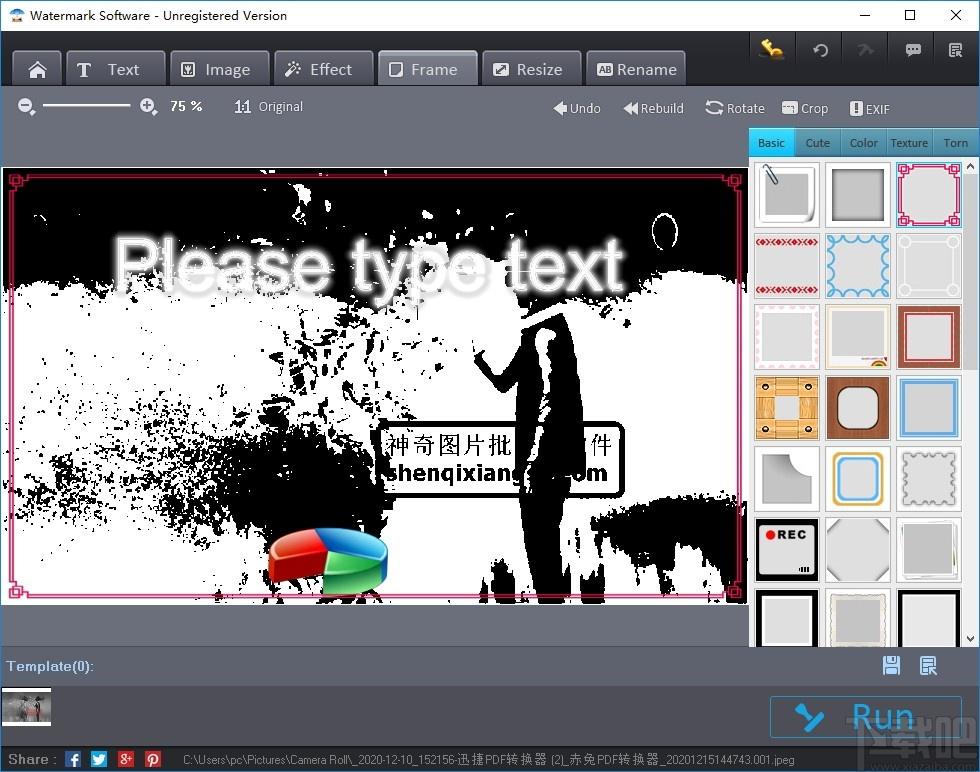Choose the pink ornate corner frame
This screenshot has height=772, width=980.
click(x=929, y=194)
